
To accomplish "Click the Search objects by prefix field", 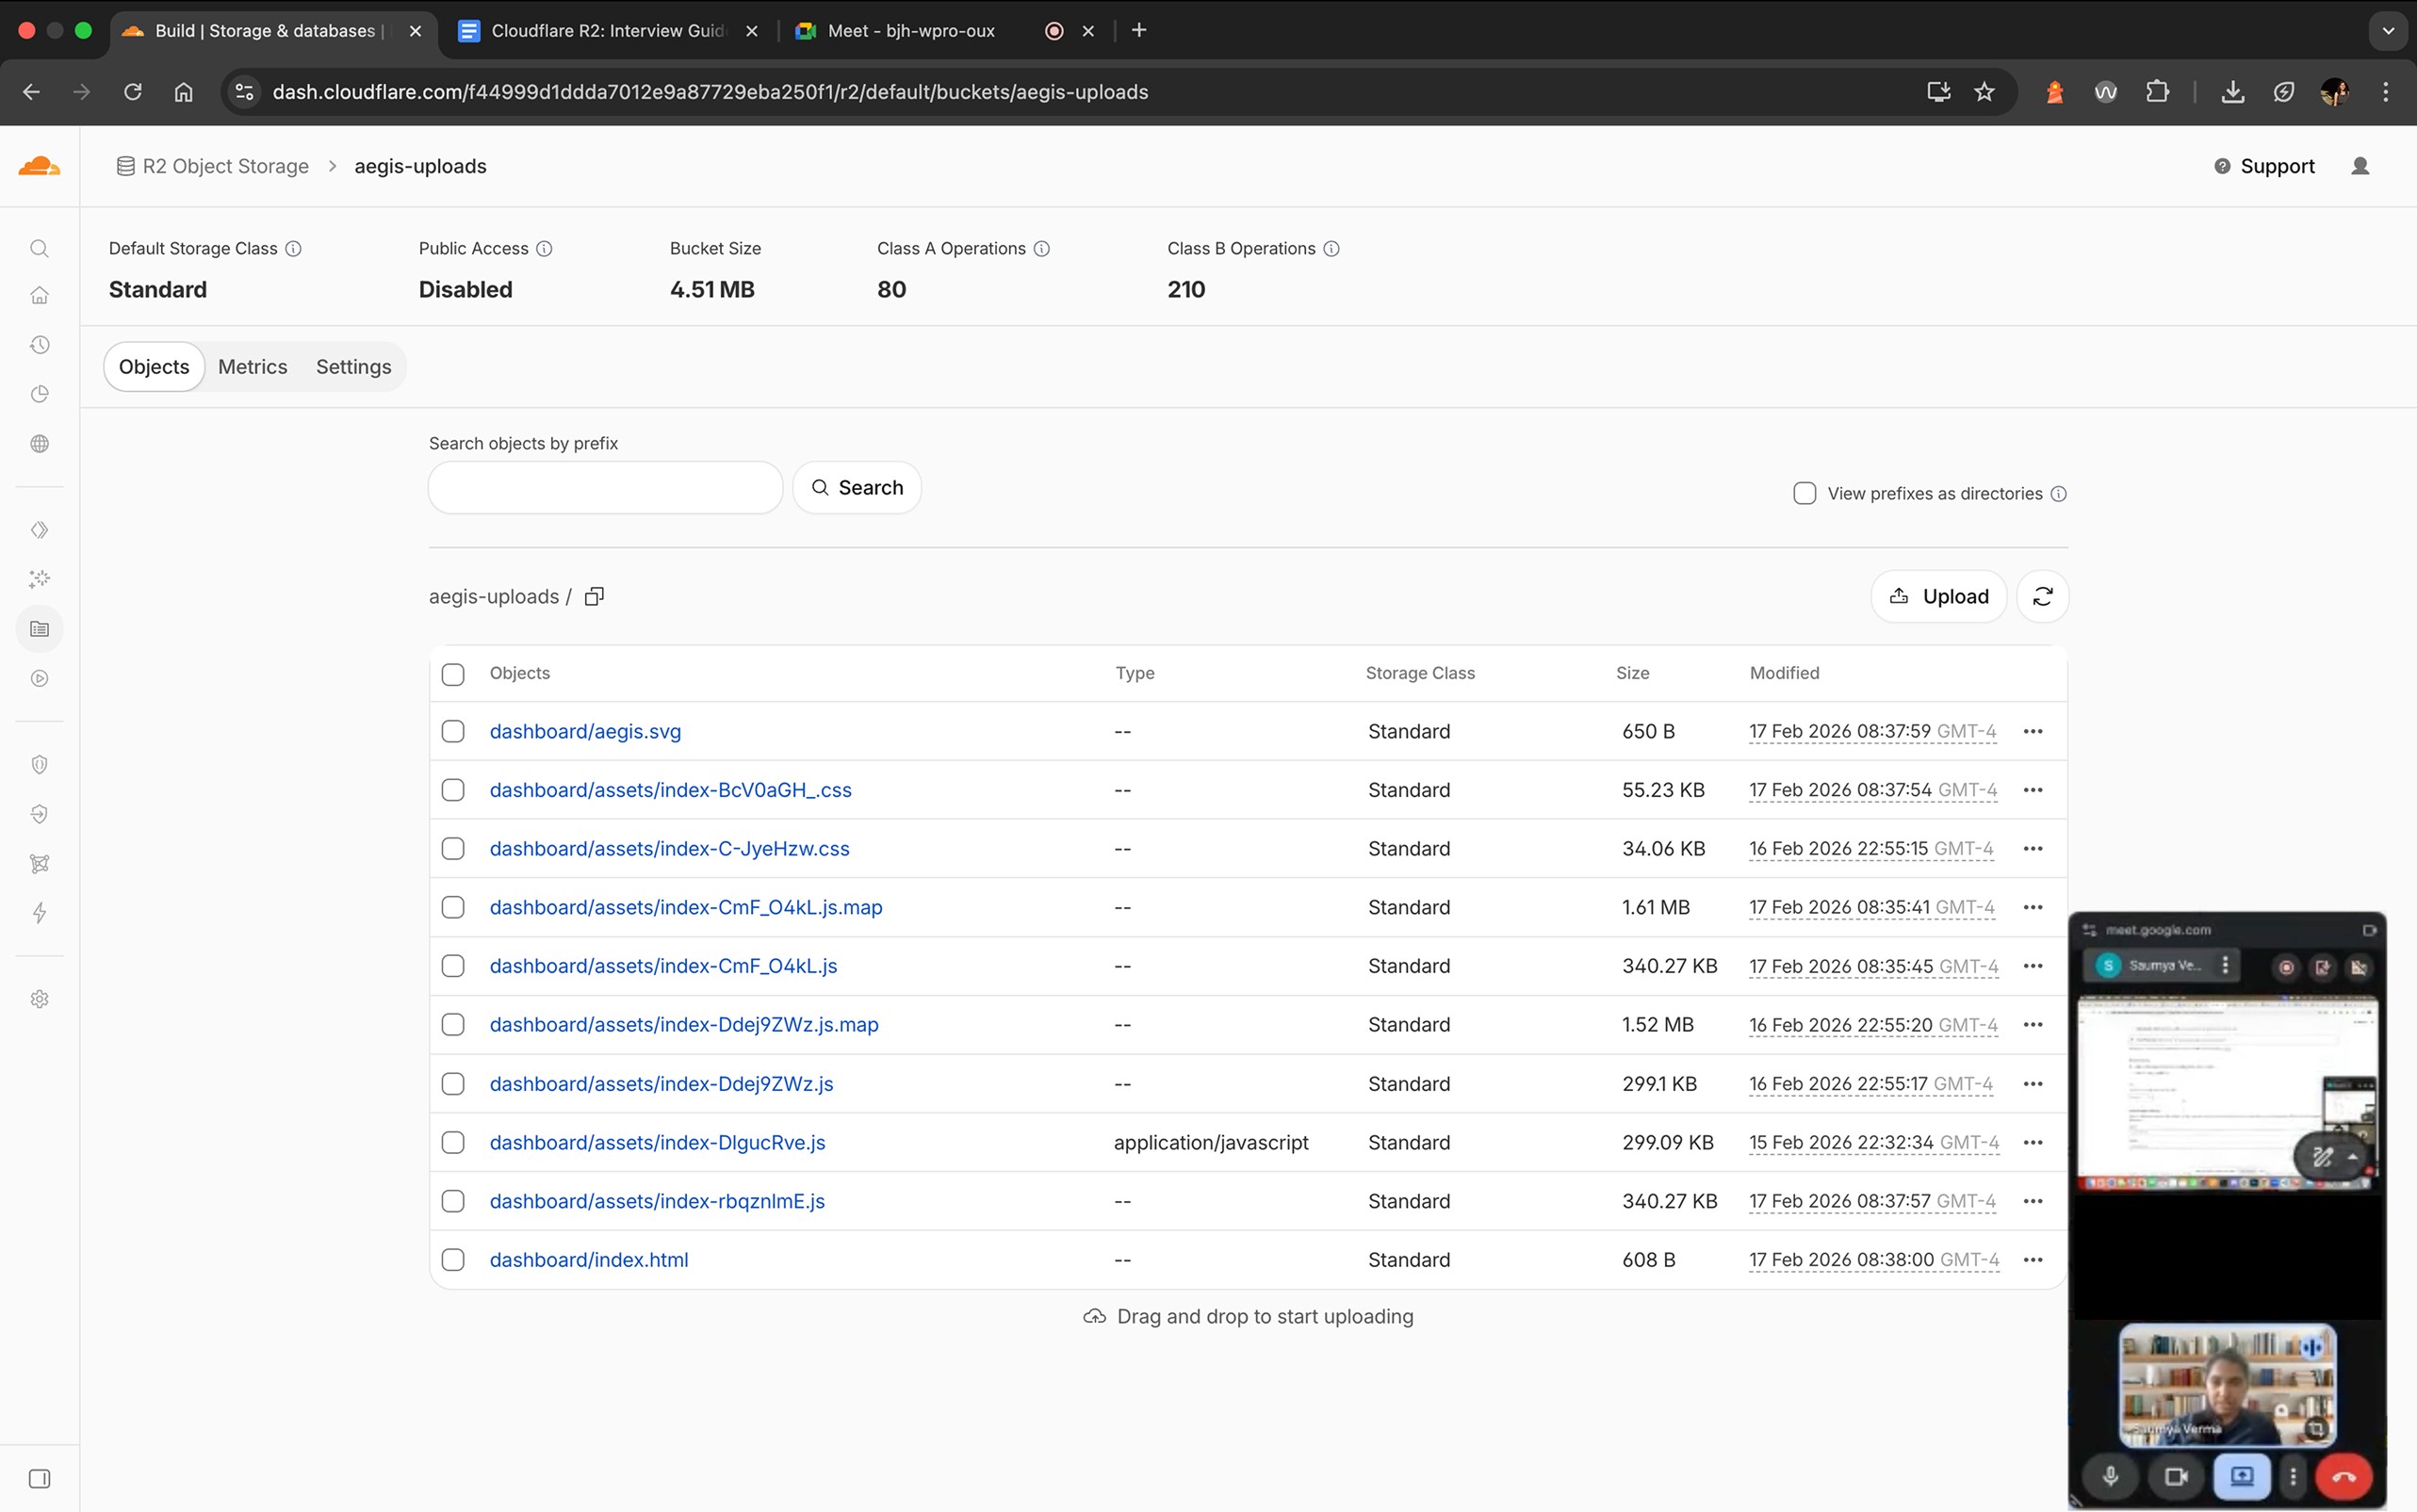I will [x=605, y=488].
